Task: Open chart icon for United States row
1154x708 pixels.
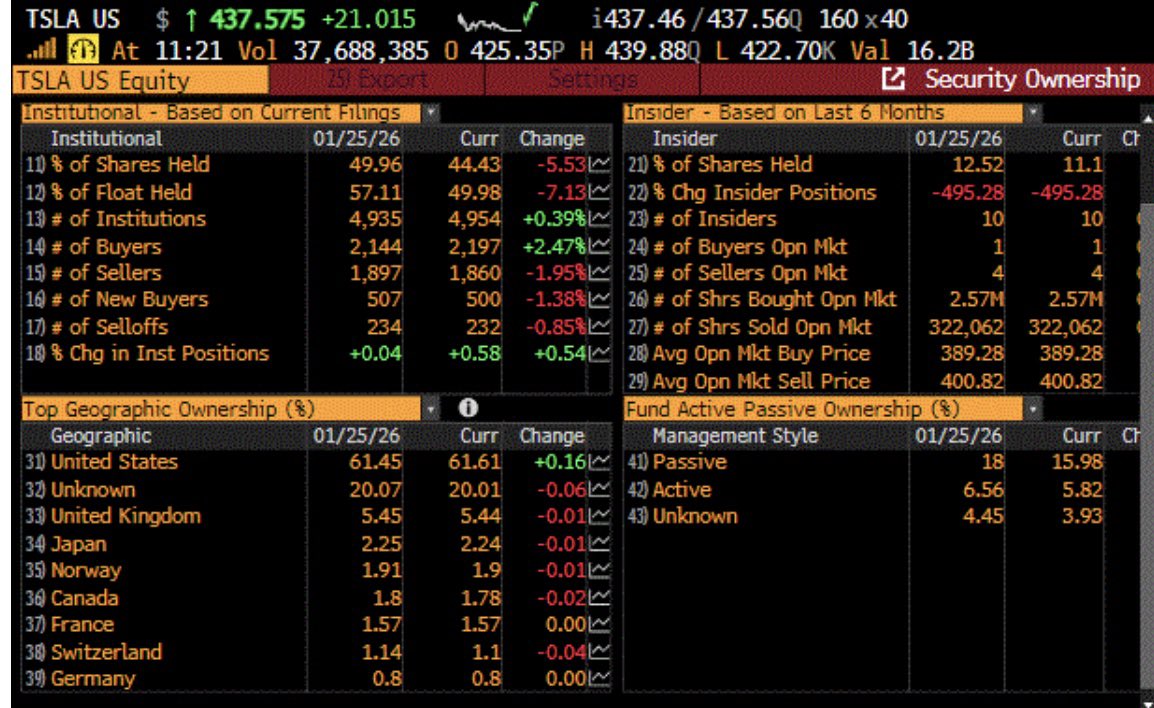Action: pyautogui.click(x=599, y=462)
